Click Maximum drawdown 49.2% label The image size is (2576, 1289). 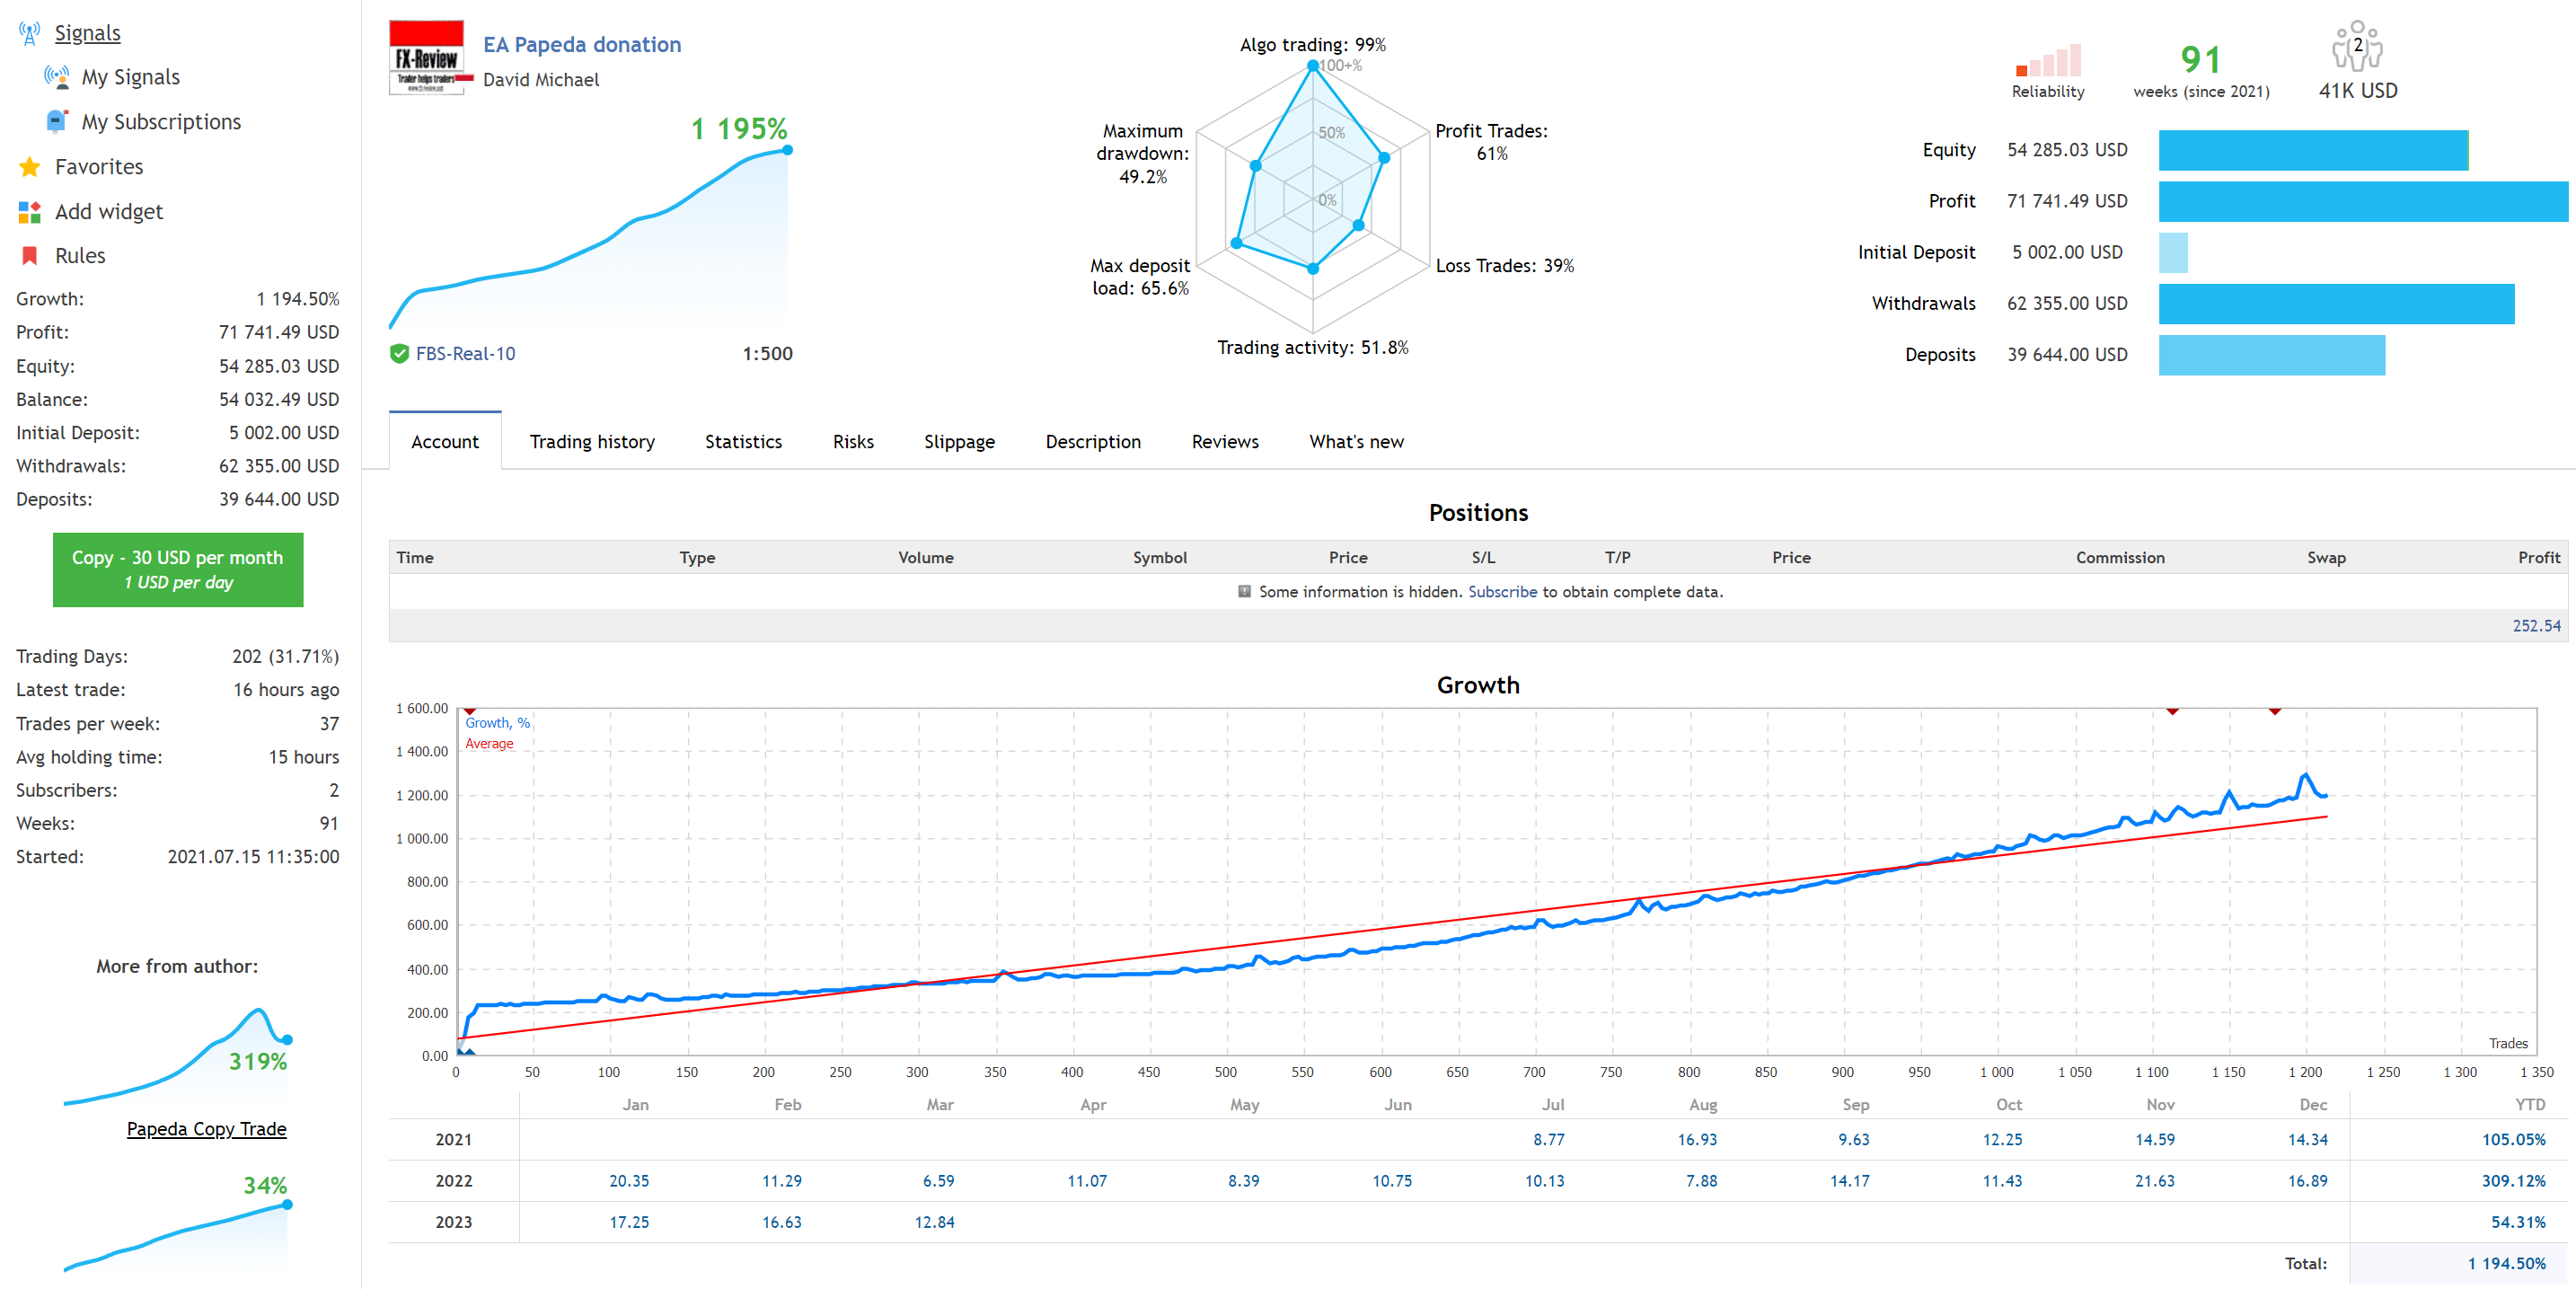pyautogui.click(x=1143, y=154)
